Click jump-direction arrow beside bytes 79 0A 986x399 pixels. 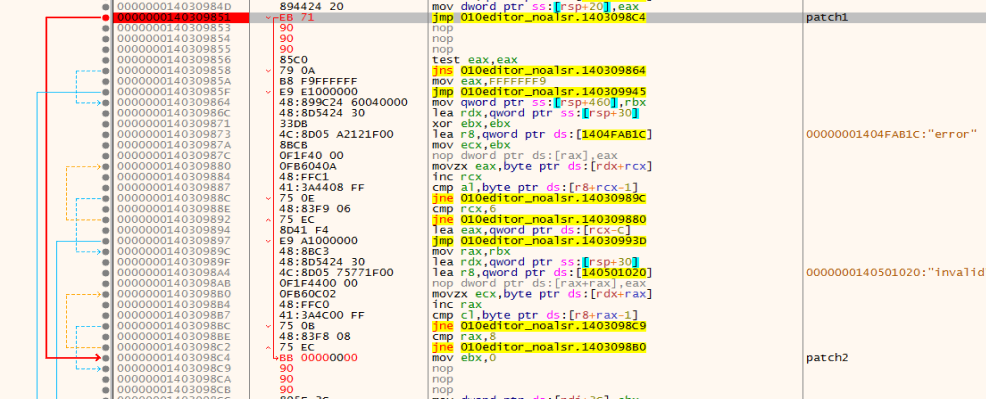pos(270,70)
